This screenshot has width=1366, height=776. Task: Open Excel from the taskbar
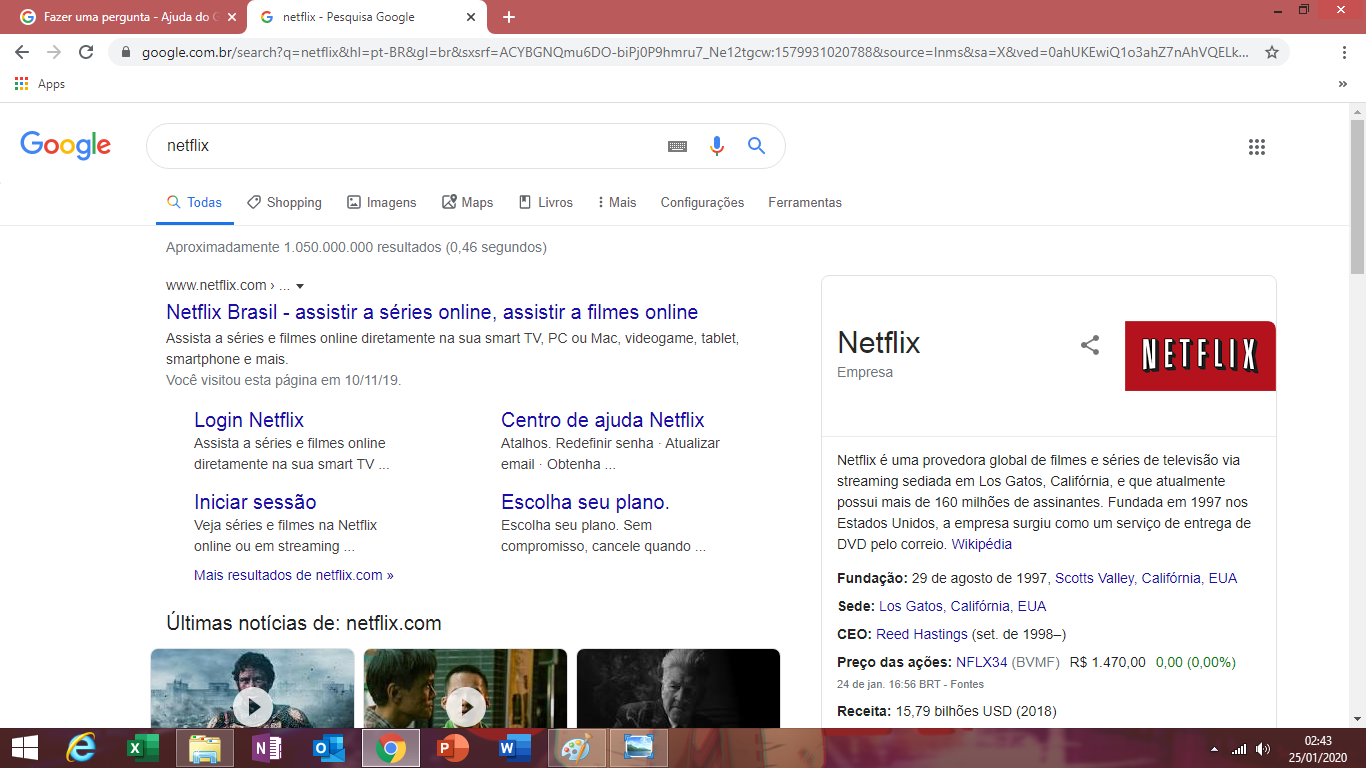point(143,748)
